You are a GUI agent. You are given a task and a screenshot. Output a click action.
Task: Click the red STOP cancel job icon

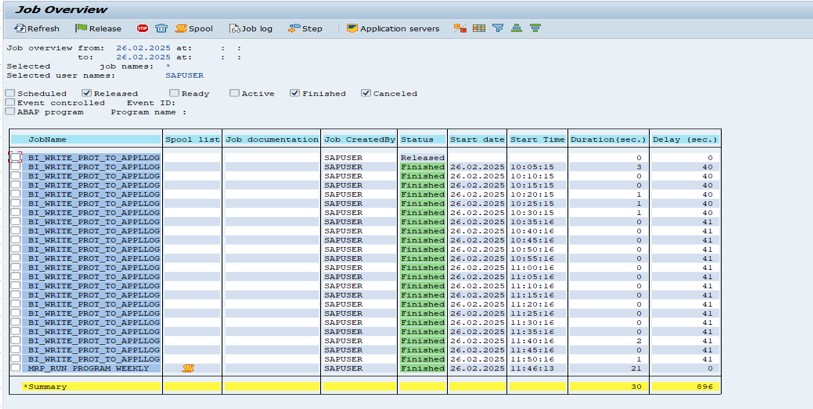click(x=142, y=29)
